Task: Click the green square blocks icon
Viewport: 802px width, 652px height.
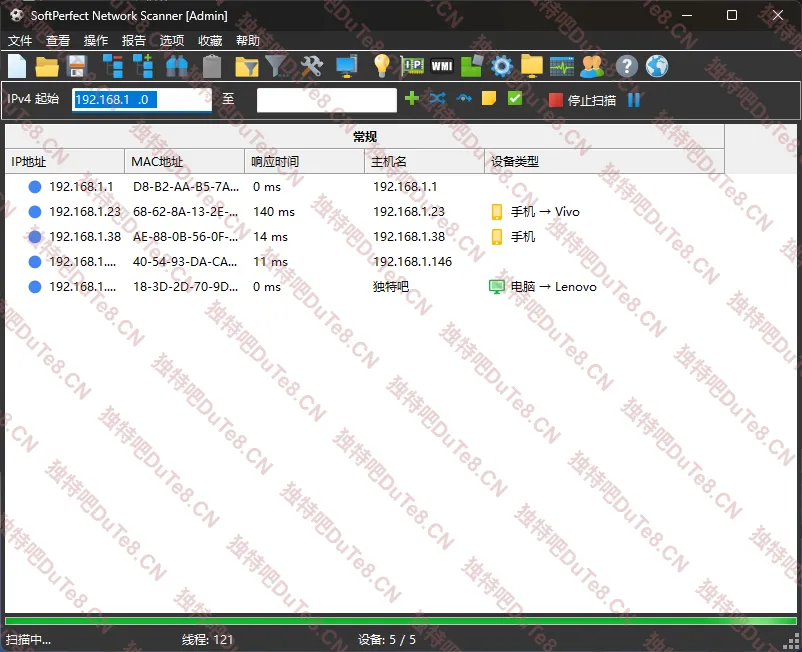Action: 472,66
